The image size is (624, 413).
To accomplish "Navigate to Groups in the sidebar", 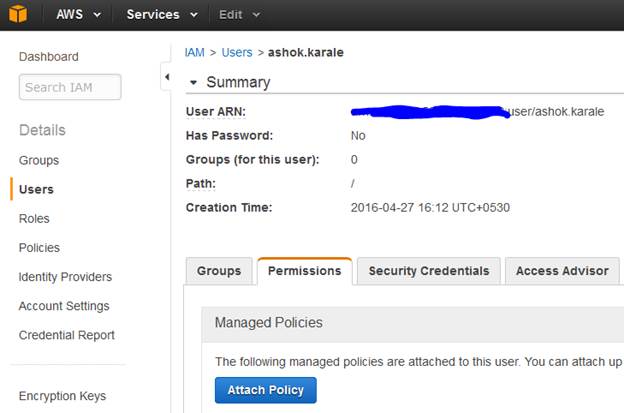I will (x=39, y=160).
